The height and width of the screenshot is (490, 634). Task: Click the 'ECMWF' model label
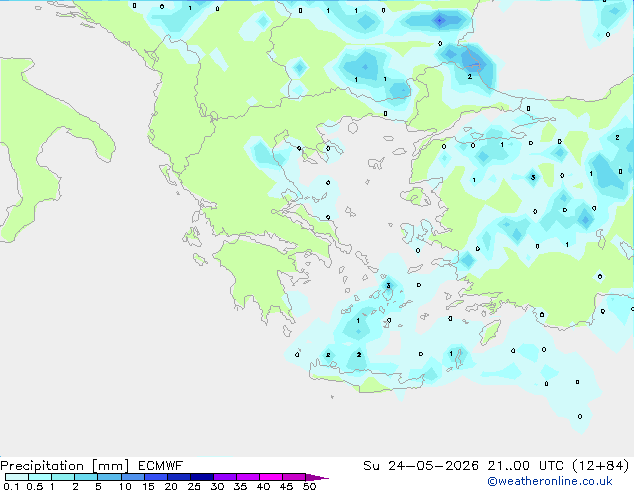[x=161, y=466]
